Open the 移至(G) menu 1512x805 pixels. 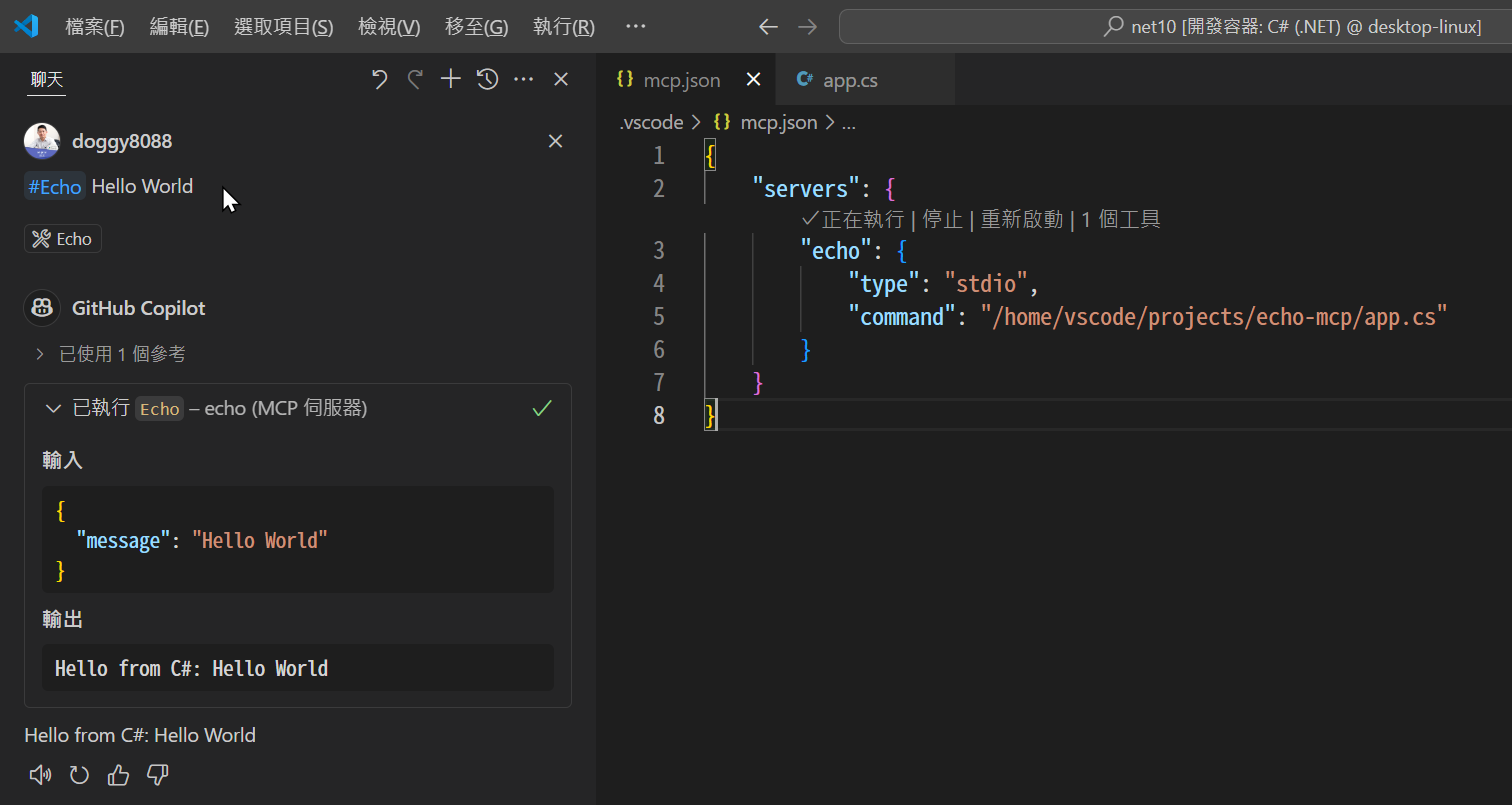click(476, 27)
